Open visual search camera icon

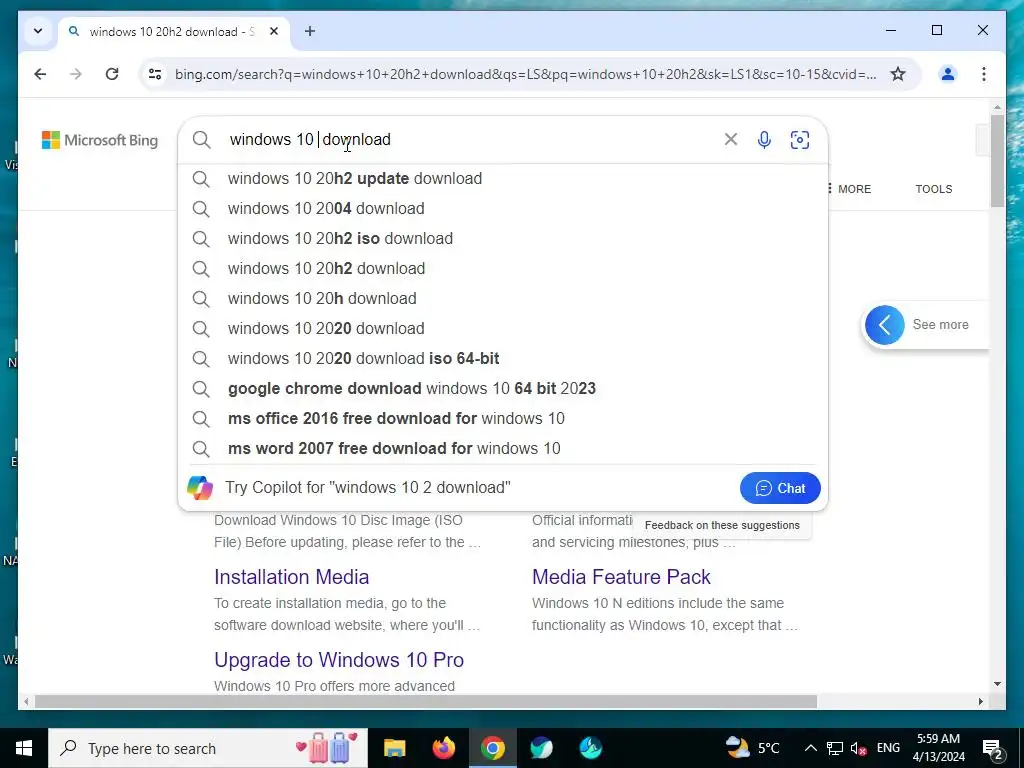[799, 140]
